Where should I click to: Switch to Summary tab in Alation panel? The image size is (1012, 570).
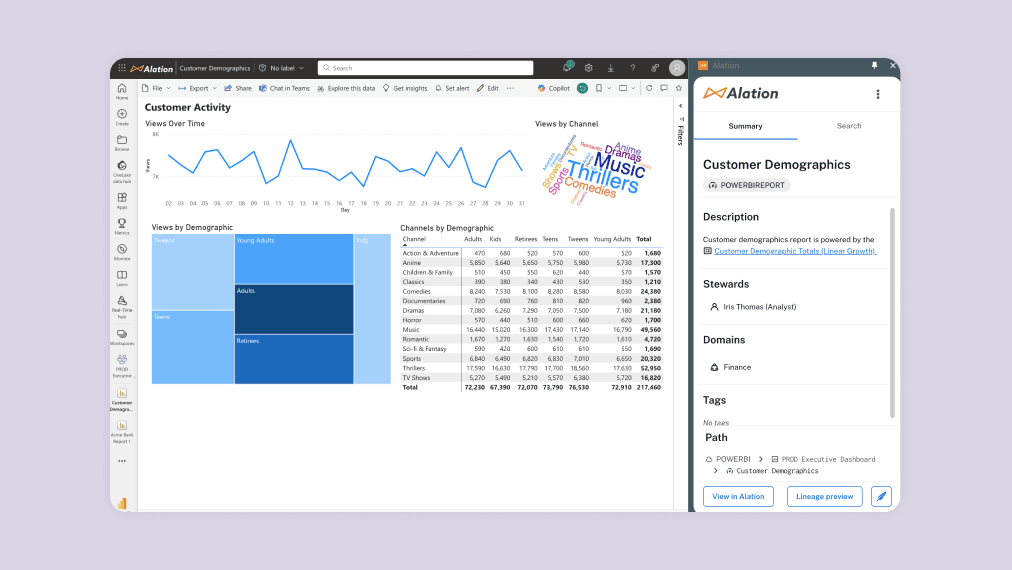click(745, 126)
